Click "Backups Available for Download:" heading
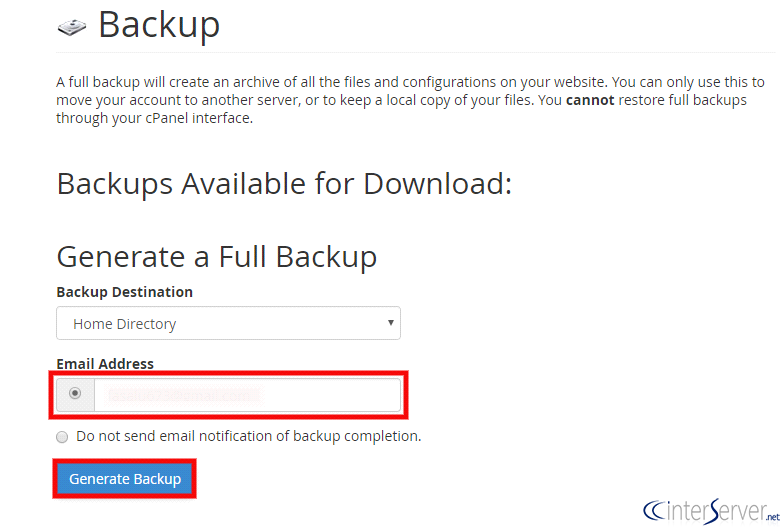 [x=284, y=184]
